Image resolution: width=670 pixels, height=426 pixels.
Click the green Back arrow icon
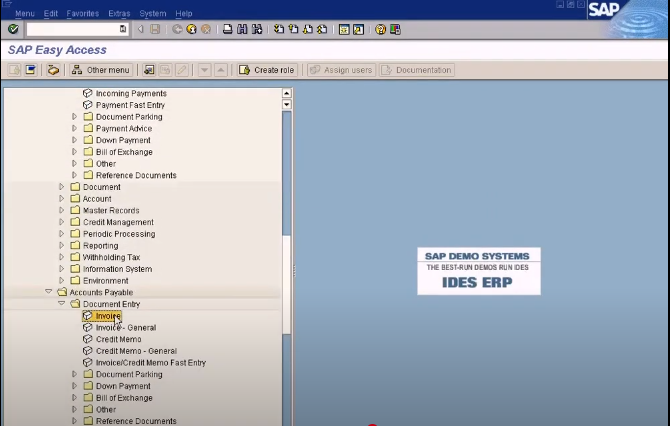coord(177,29)
